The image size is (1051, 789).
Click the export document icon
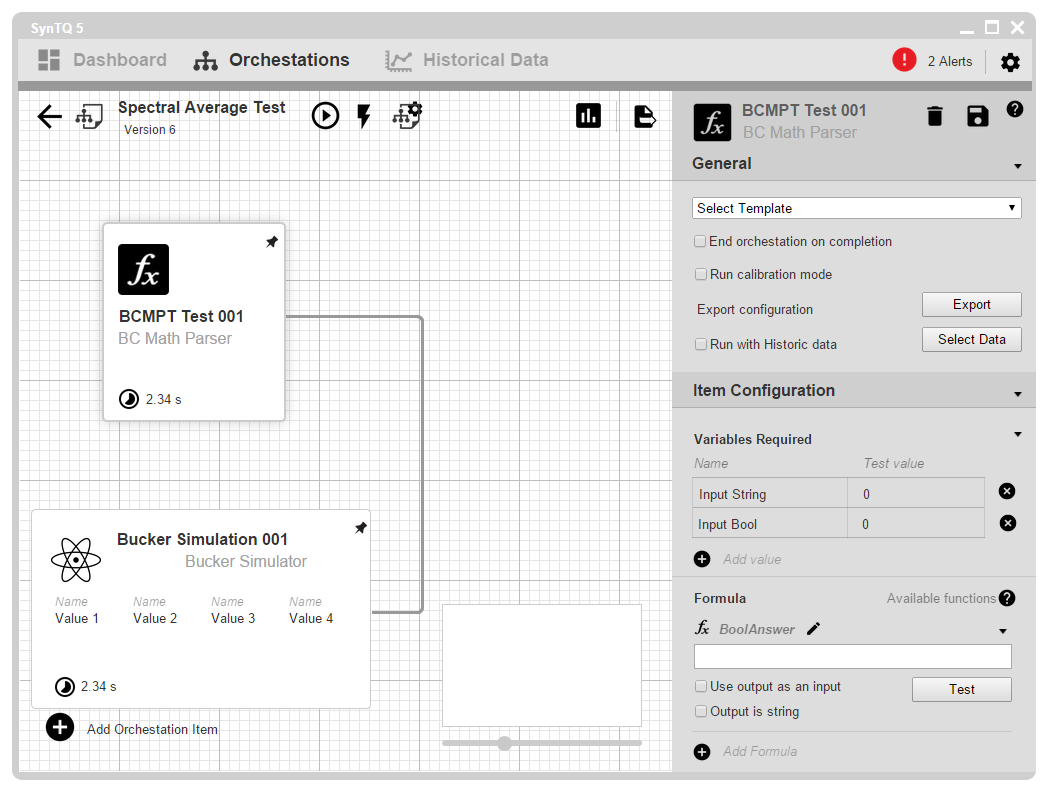coord(645,116)
